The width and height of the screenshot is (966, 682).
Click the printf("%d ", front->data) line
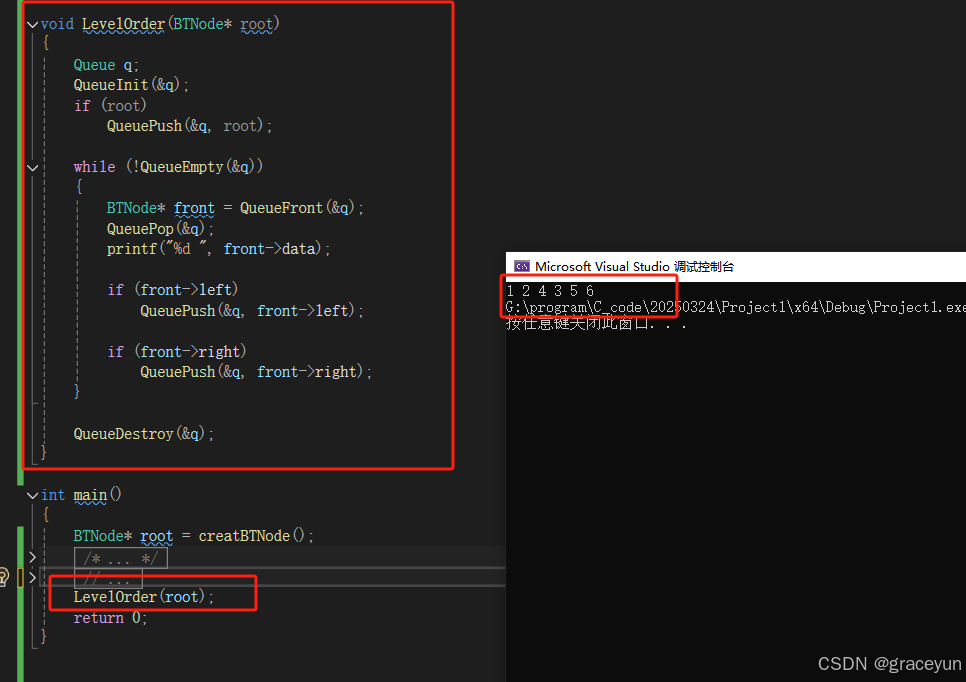tap(218, 249)
